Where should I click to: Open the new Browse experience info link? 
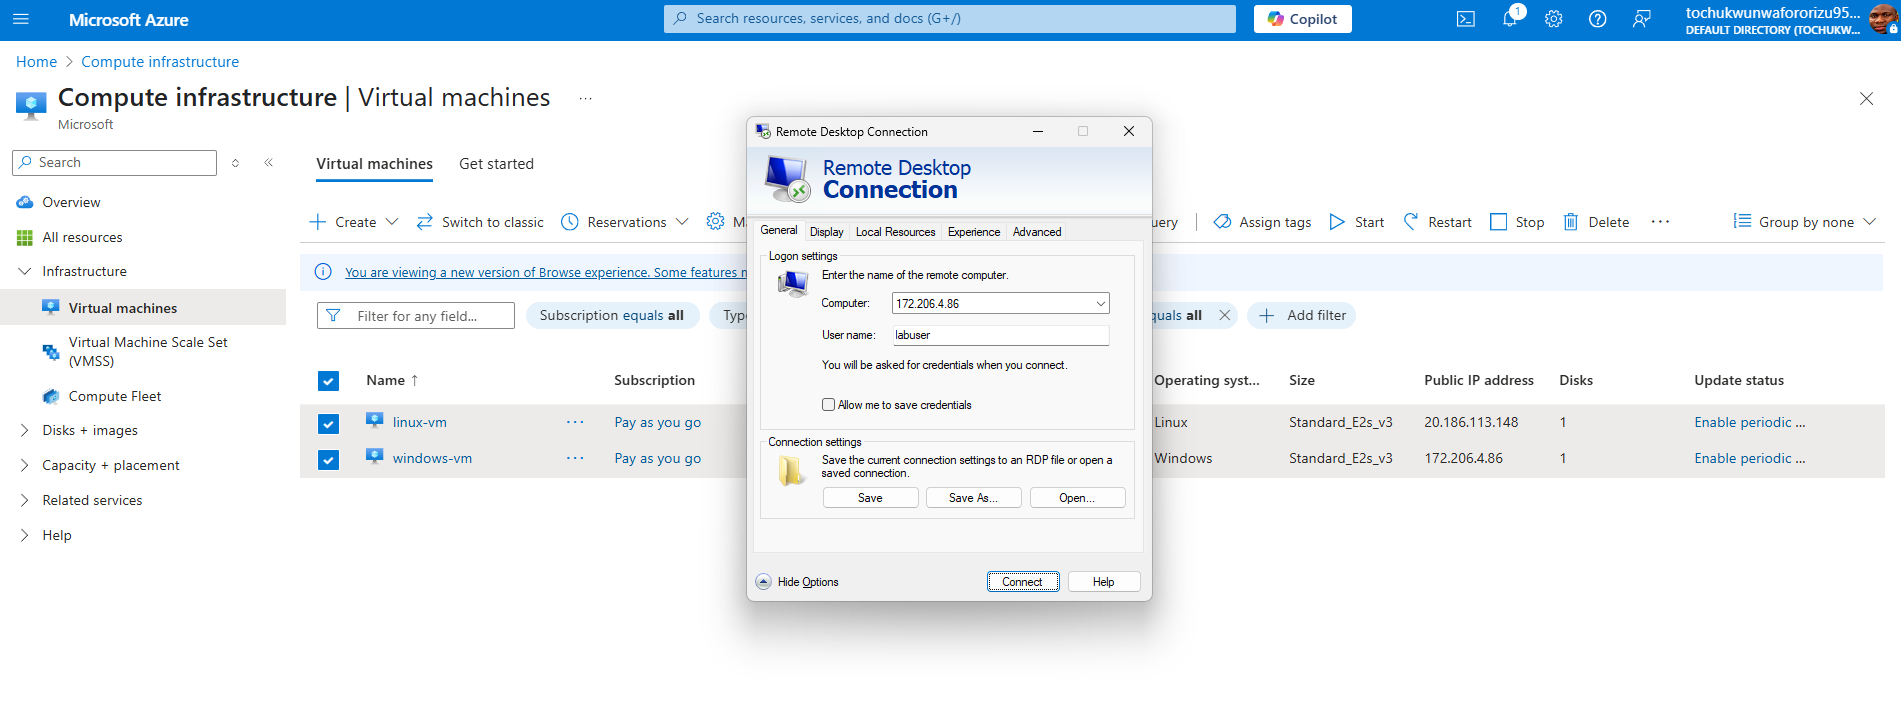point(546,272)
